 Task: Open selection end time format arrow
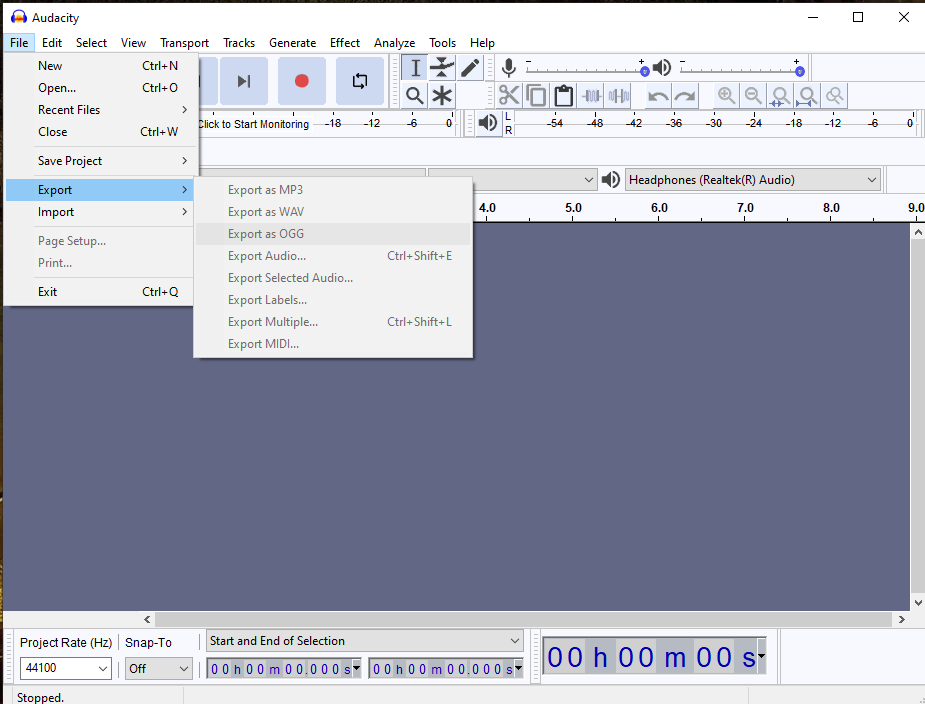[519, 668]
